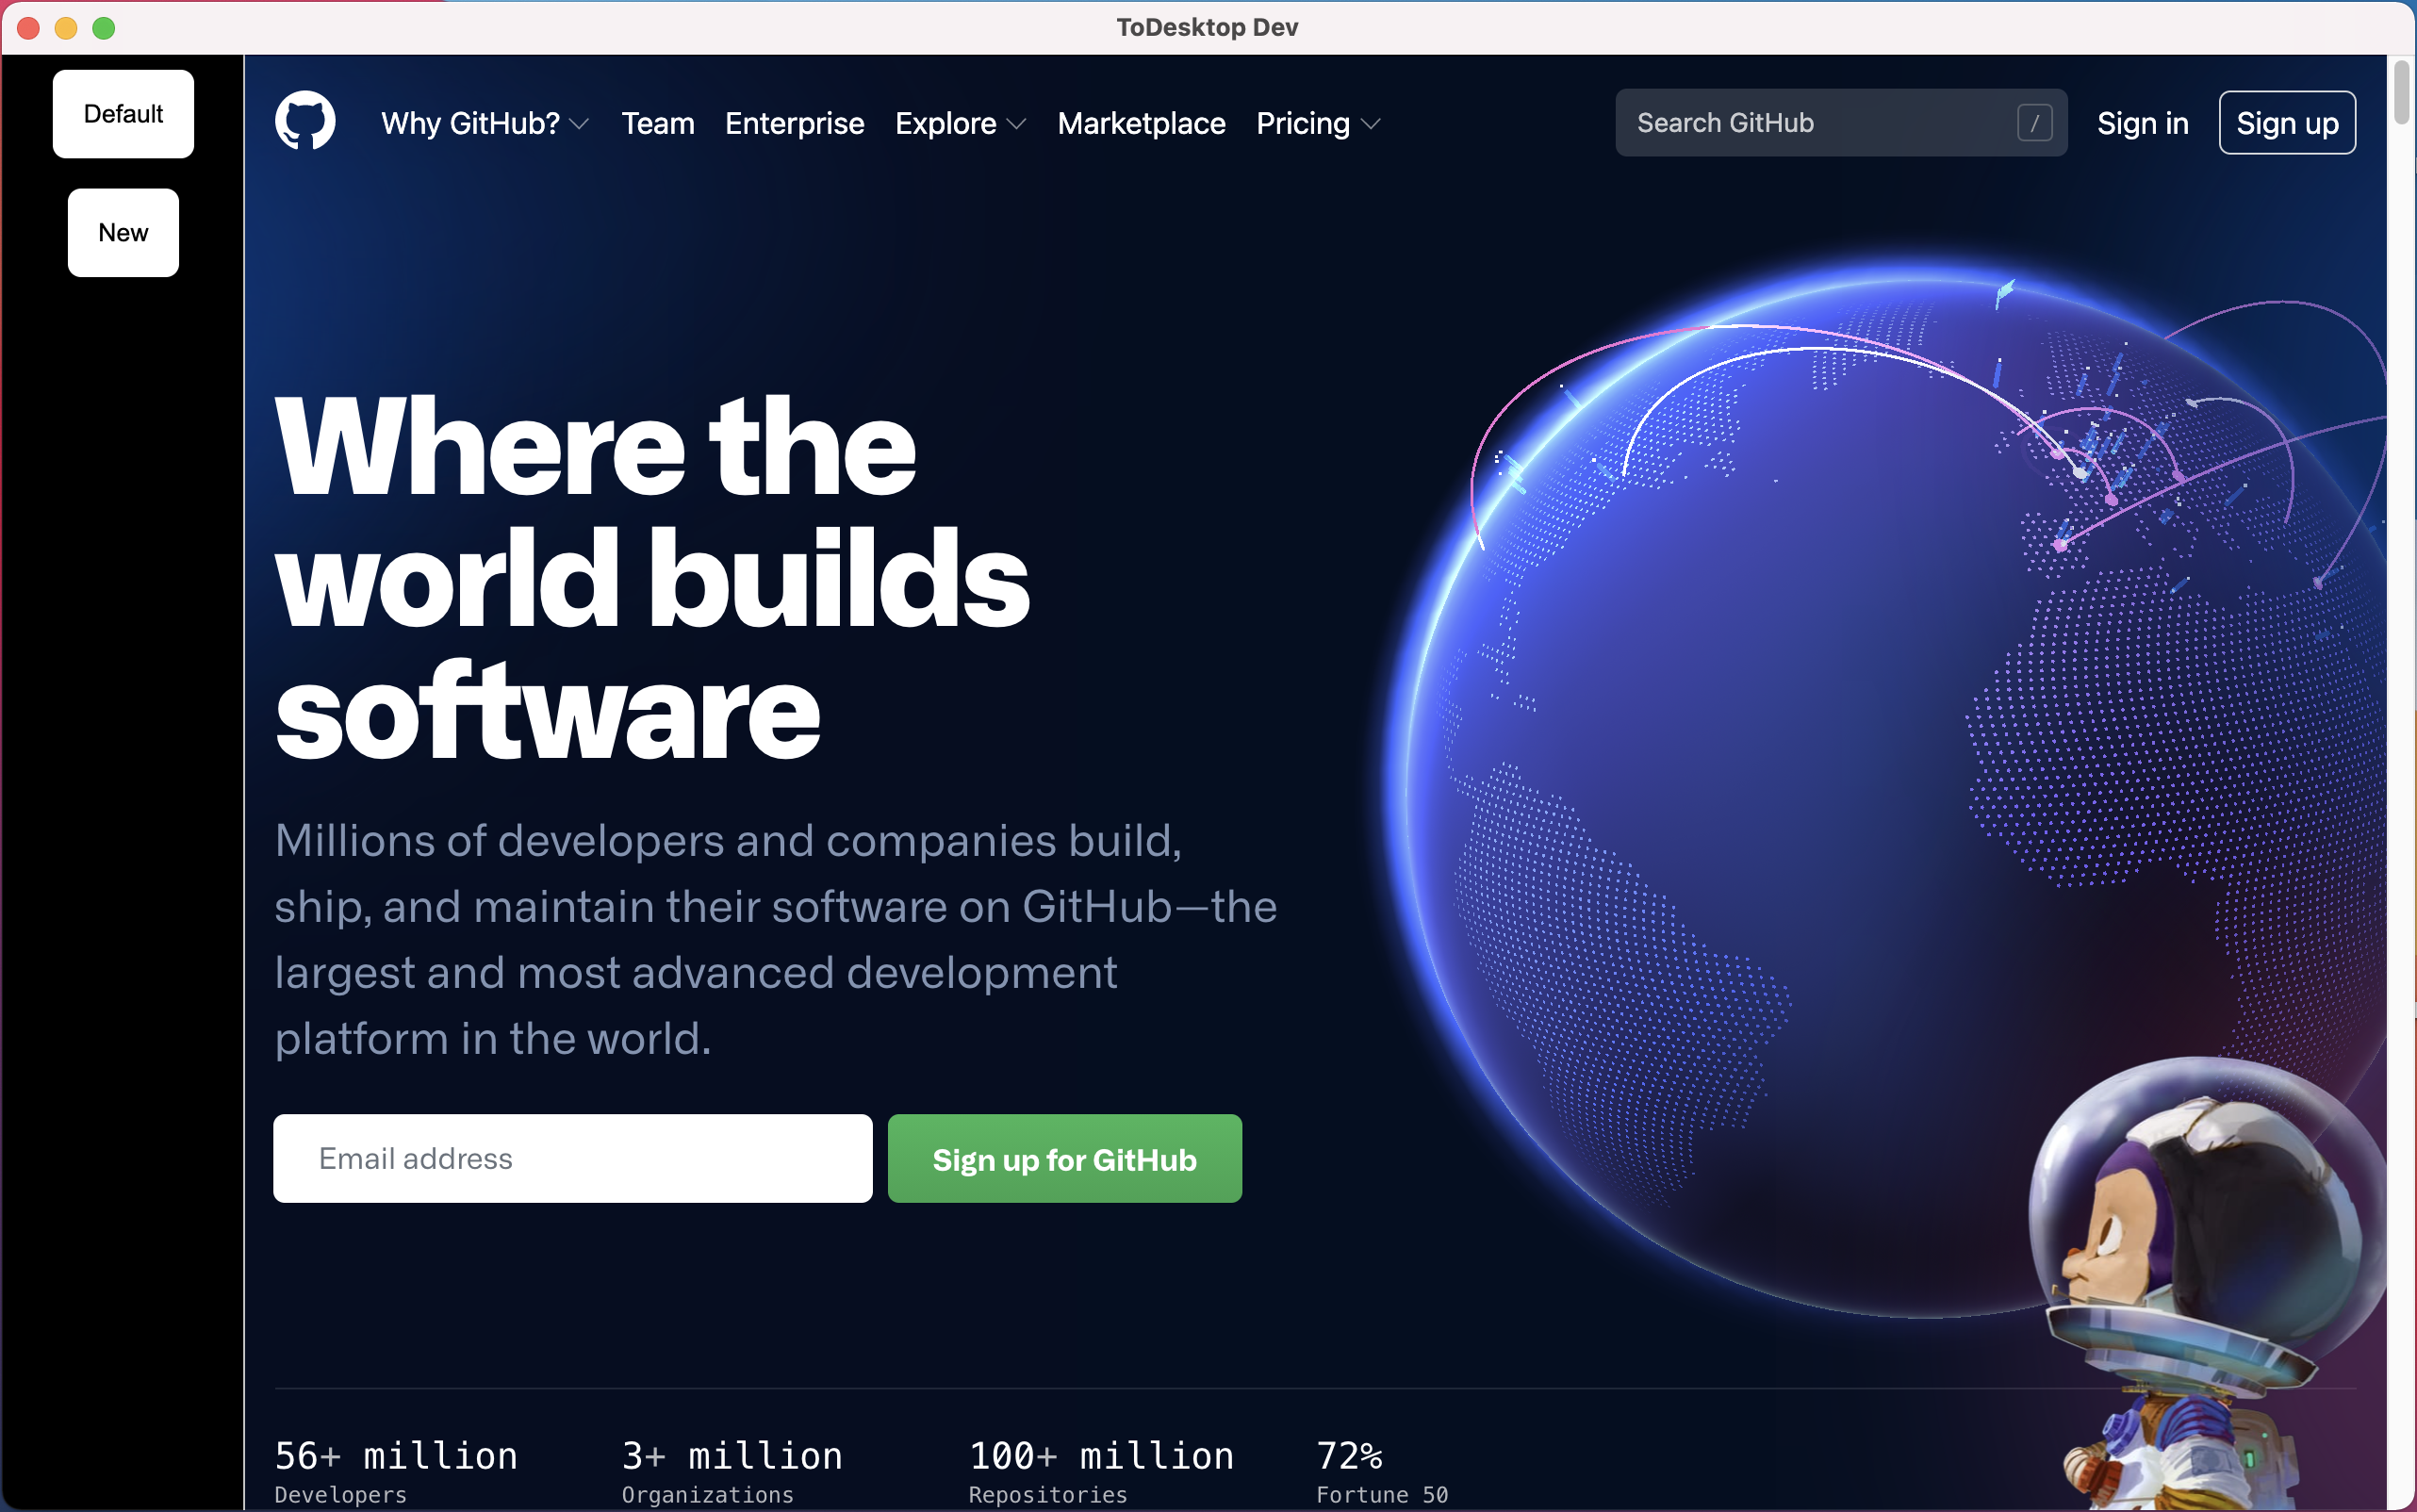The image size is (2417, 1512).
Task: Expand the Pricing dropdown menu
Action: click(1318, 123)
